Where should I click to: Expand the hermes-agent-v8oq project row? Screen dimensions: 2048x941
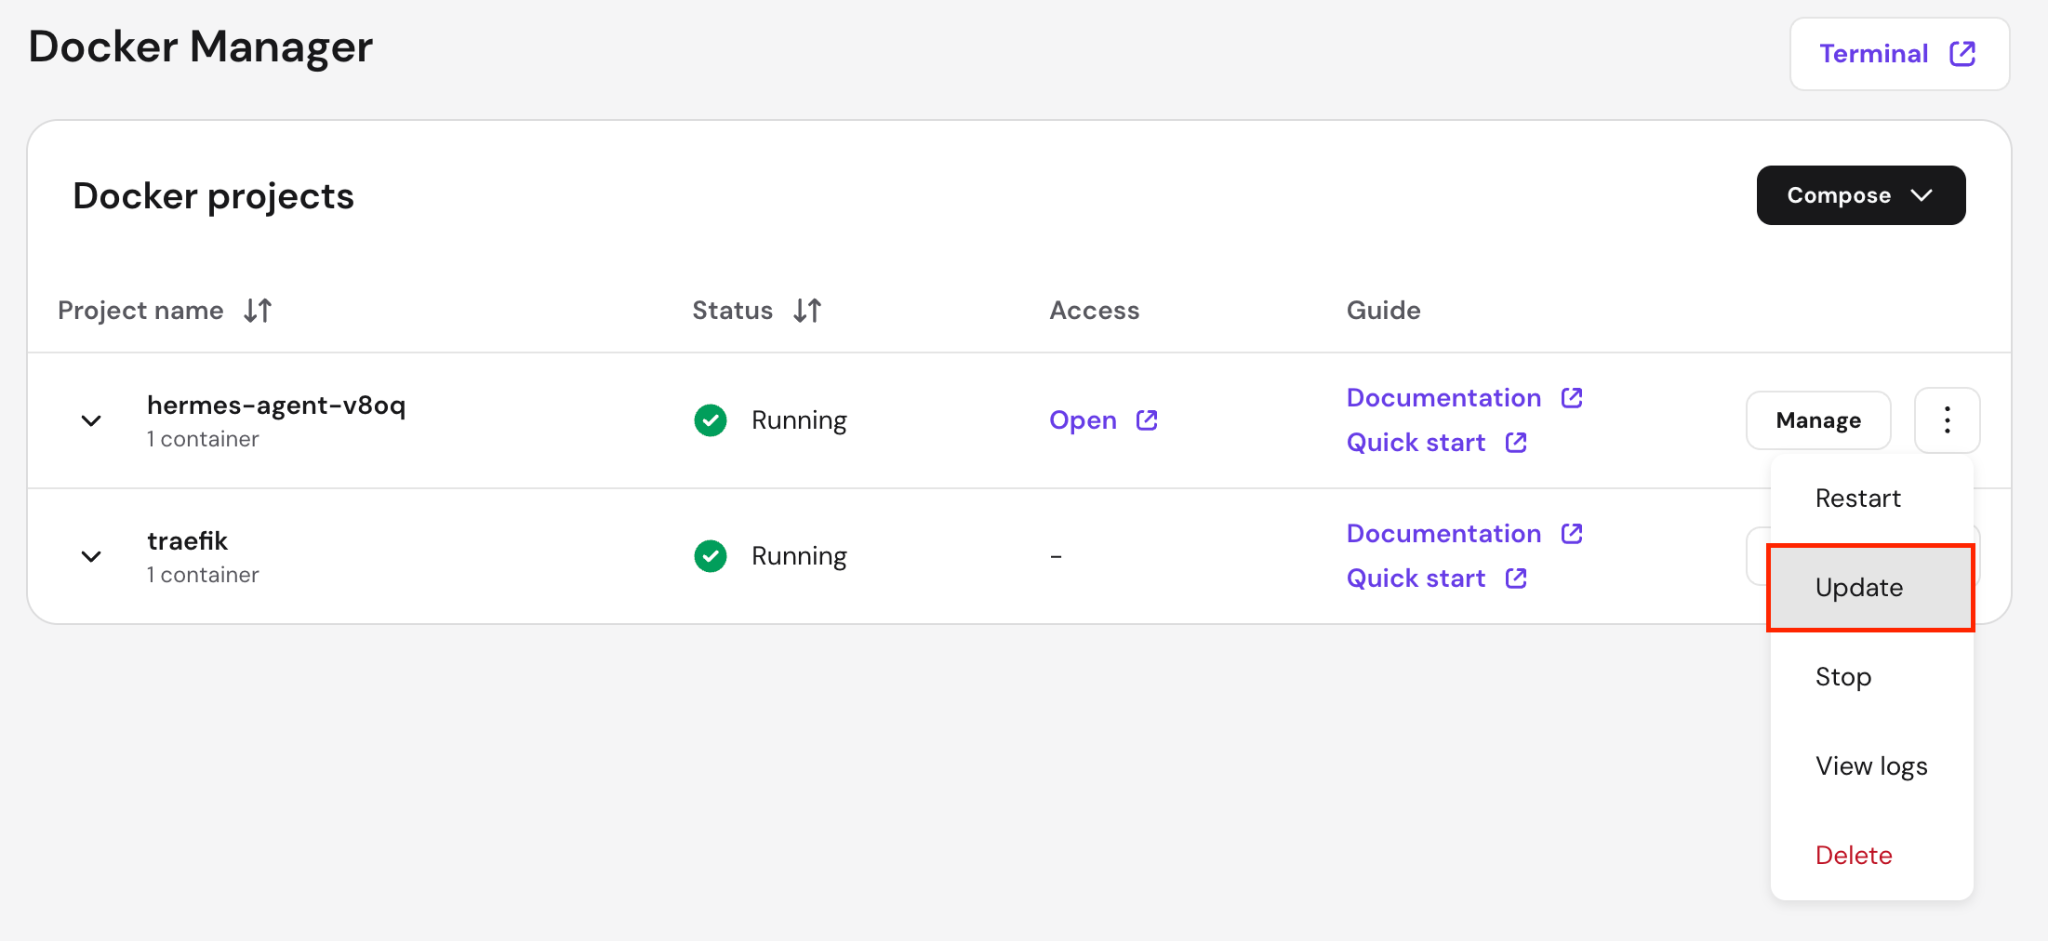pos(91,421)
